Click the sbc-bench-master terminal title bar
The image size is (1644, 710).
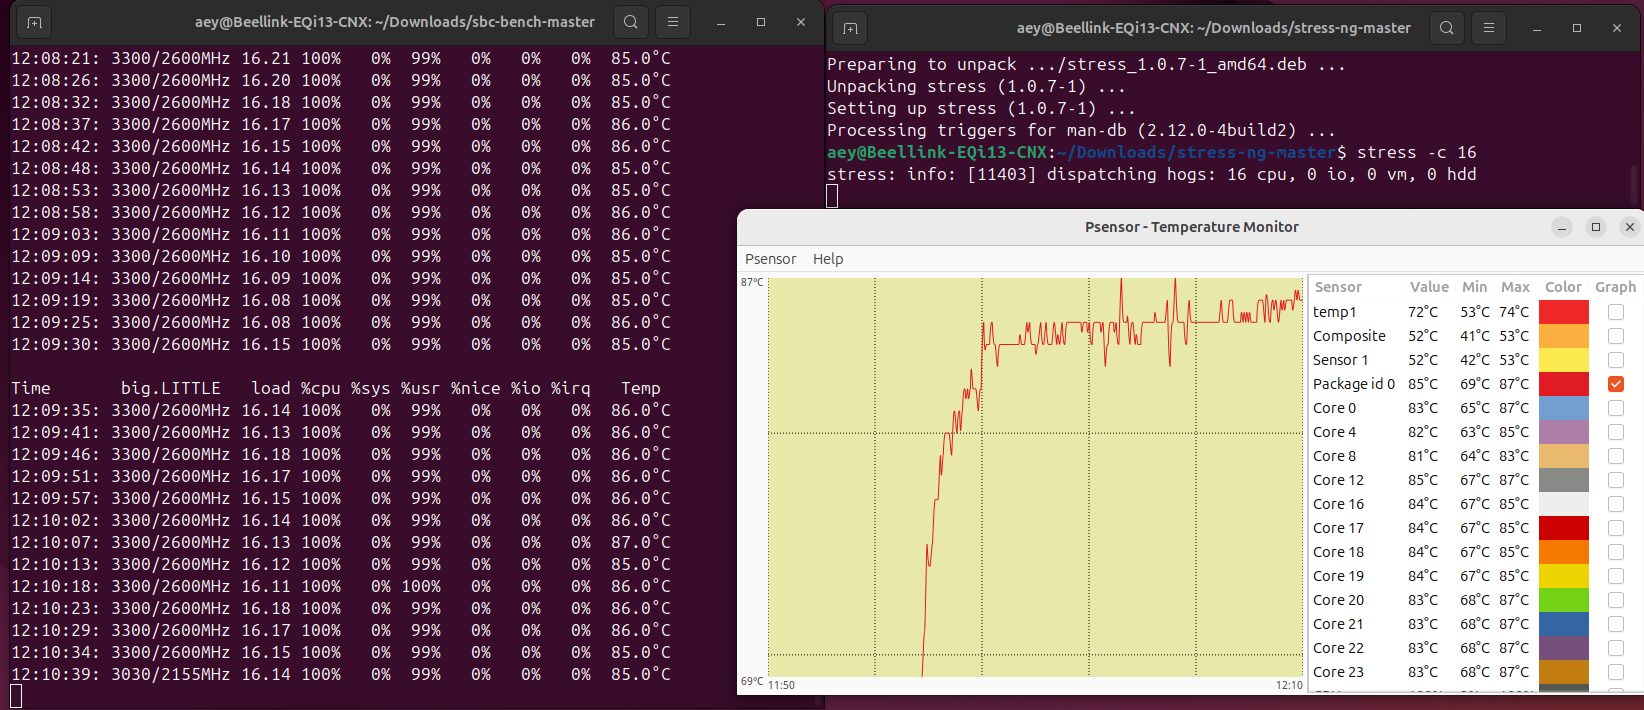tap(394, 22)
